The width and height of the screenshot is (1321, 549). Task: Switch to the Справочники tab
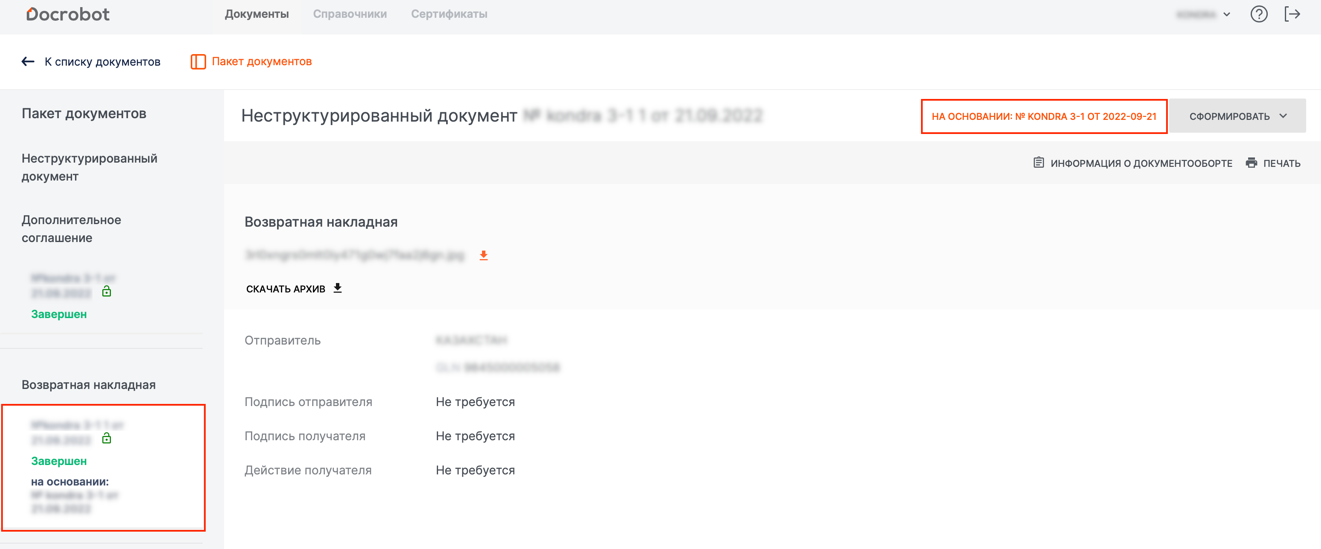350,14
